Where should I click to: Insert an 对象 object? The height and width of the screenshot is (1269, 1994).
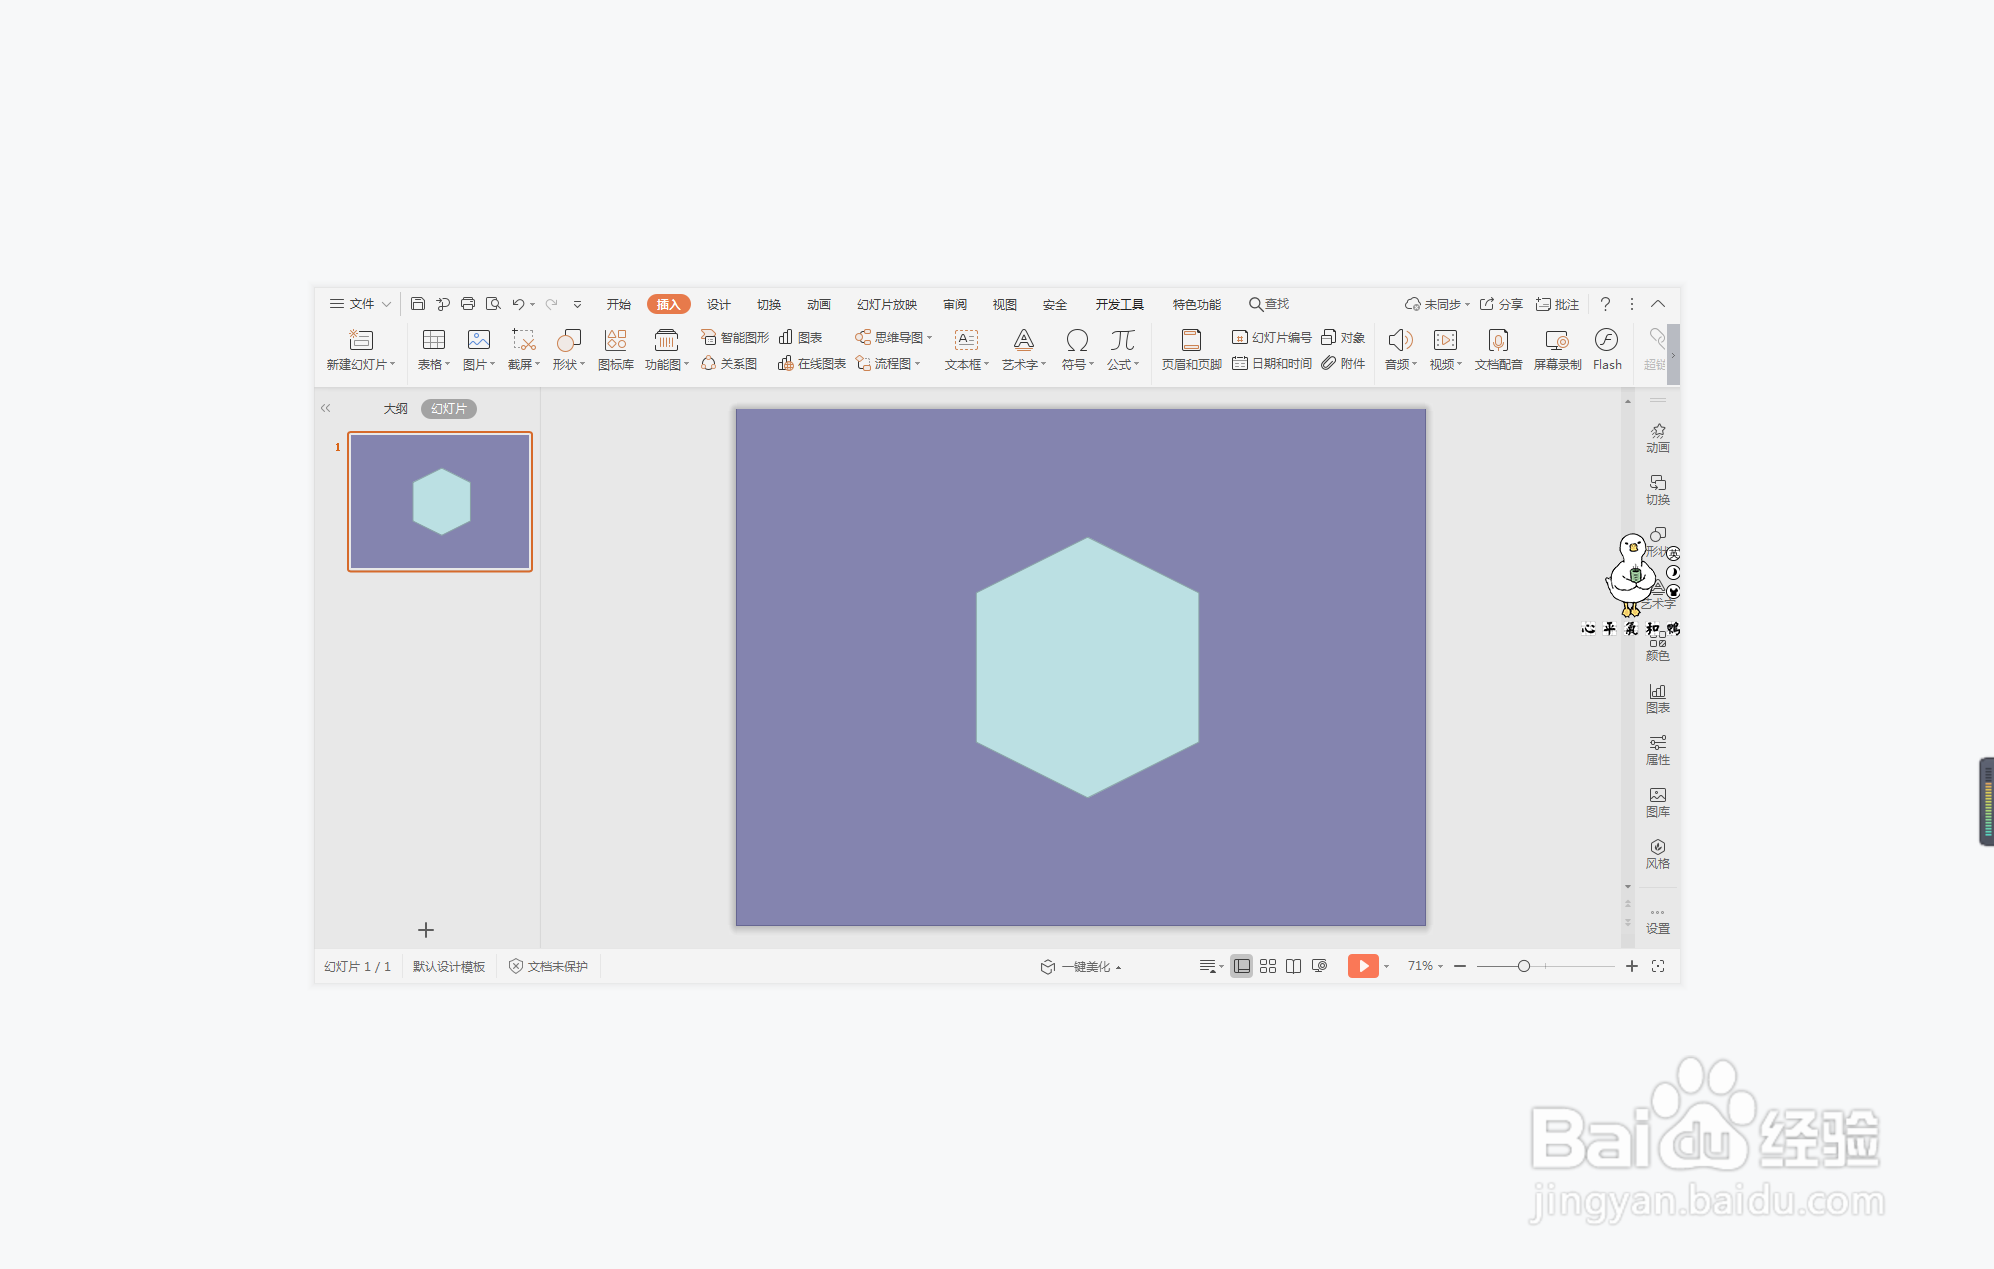[1343, 337]
